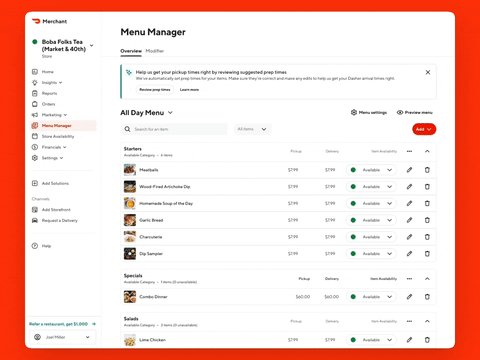Edit the Combo Dinner item
The height and width of the screenshot is (360, 480).
(409, 297)
